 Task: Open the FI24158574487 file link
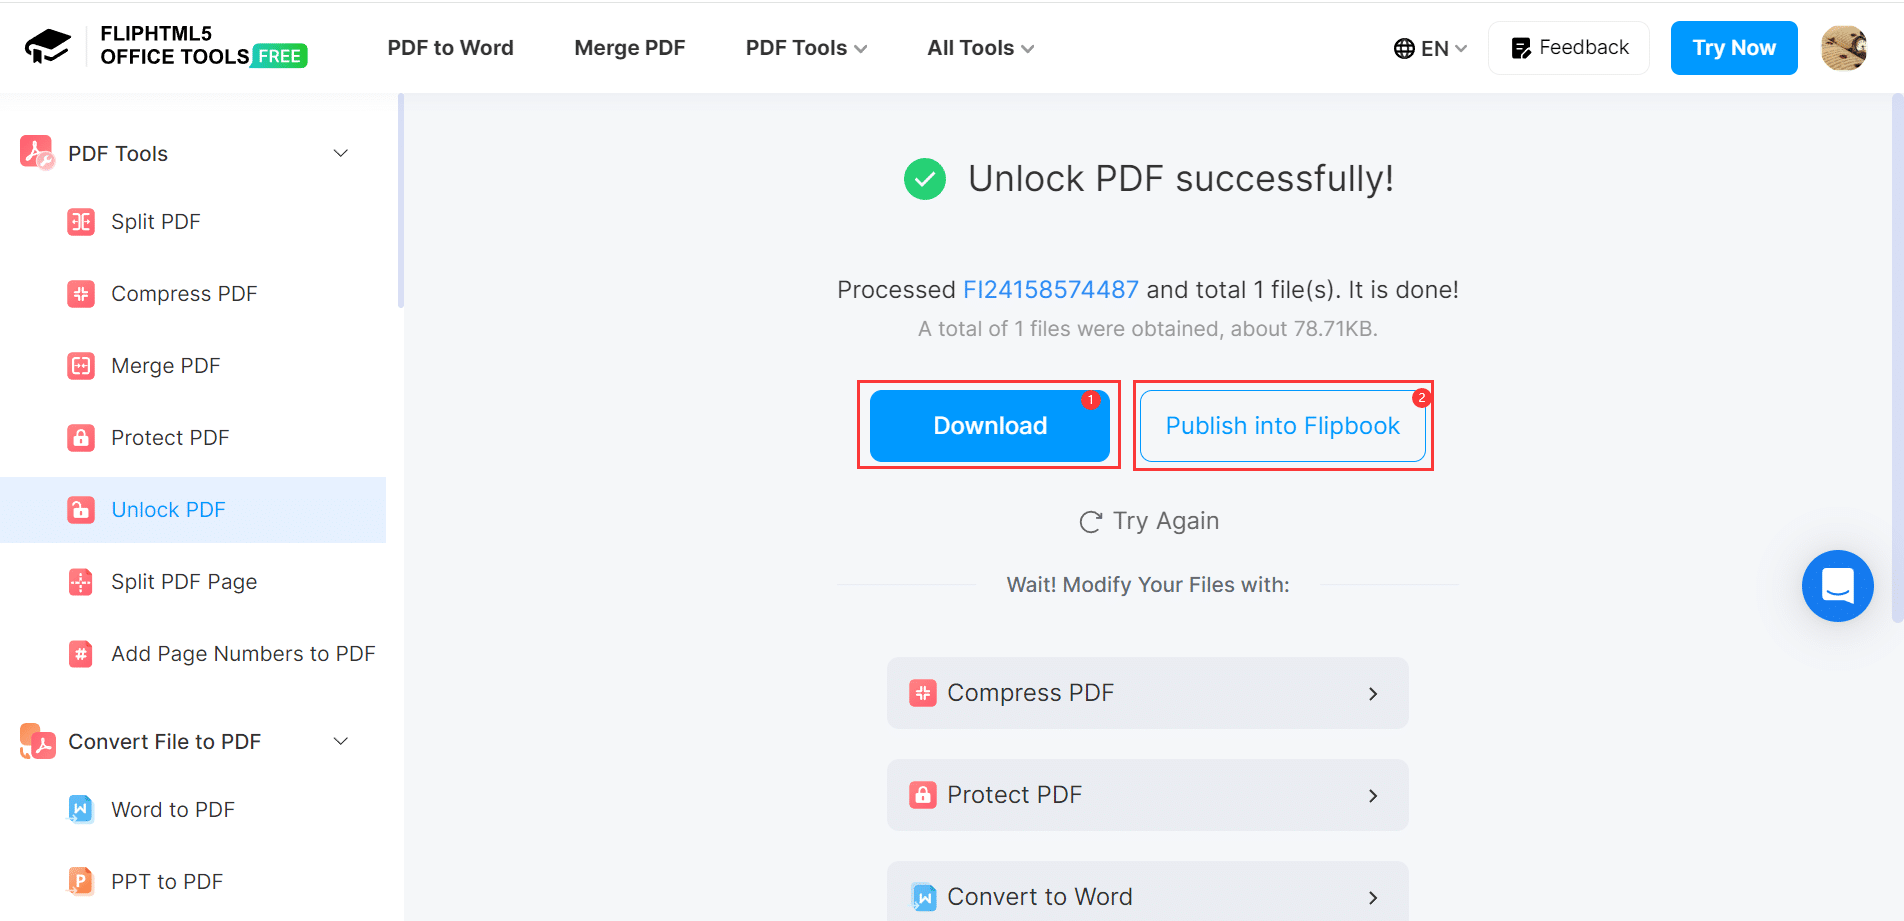[x=1050, y=290]
